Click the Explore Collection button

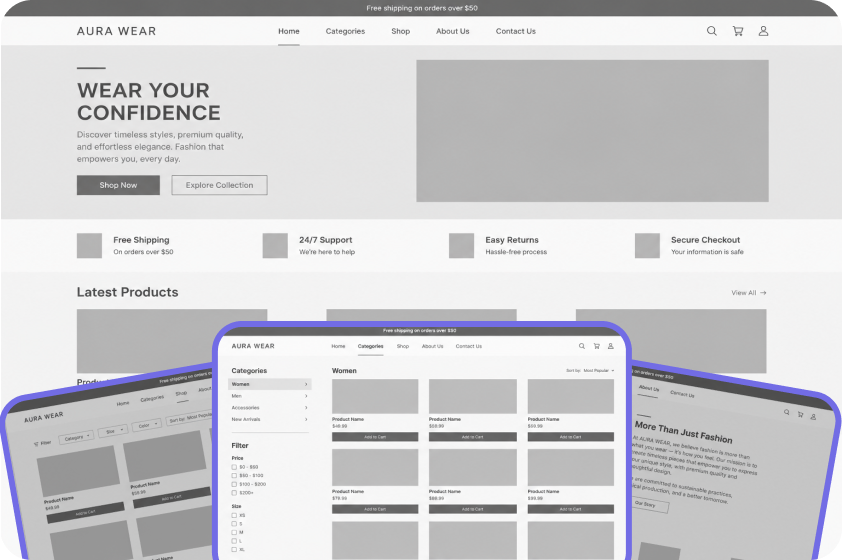tap(219, 185)
